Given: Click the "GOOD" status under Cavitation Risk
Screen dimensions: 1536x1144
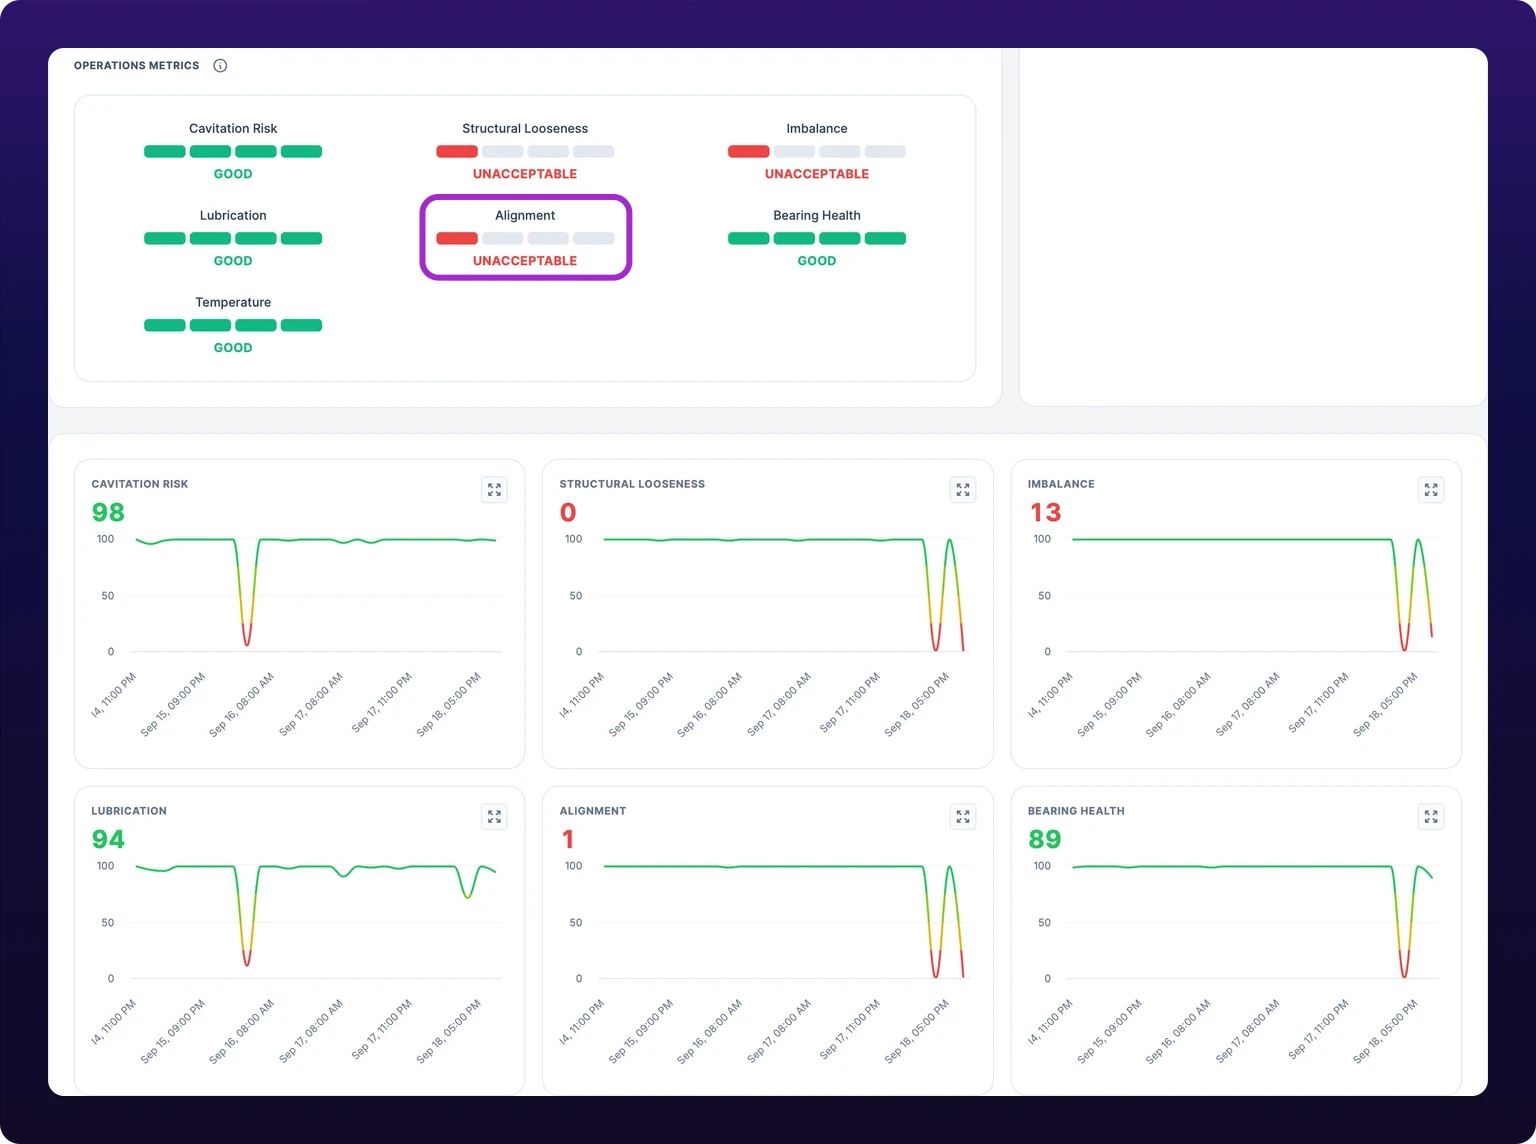Looking at the screenshot, I should click(x=233, y=174).
